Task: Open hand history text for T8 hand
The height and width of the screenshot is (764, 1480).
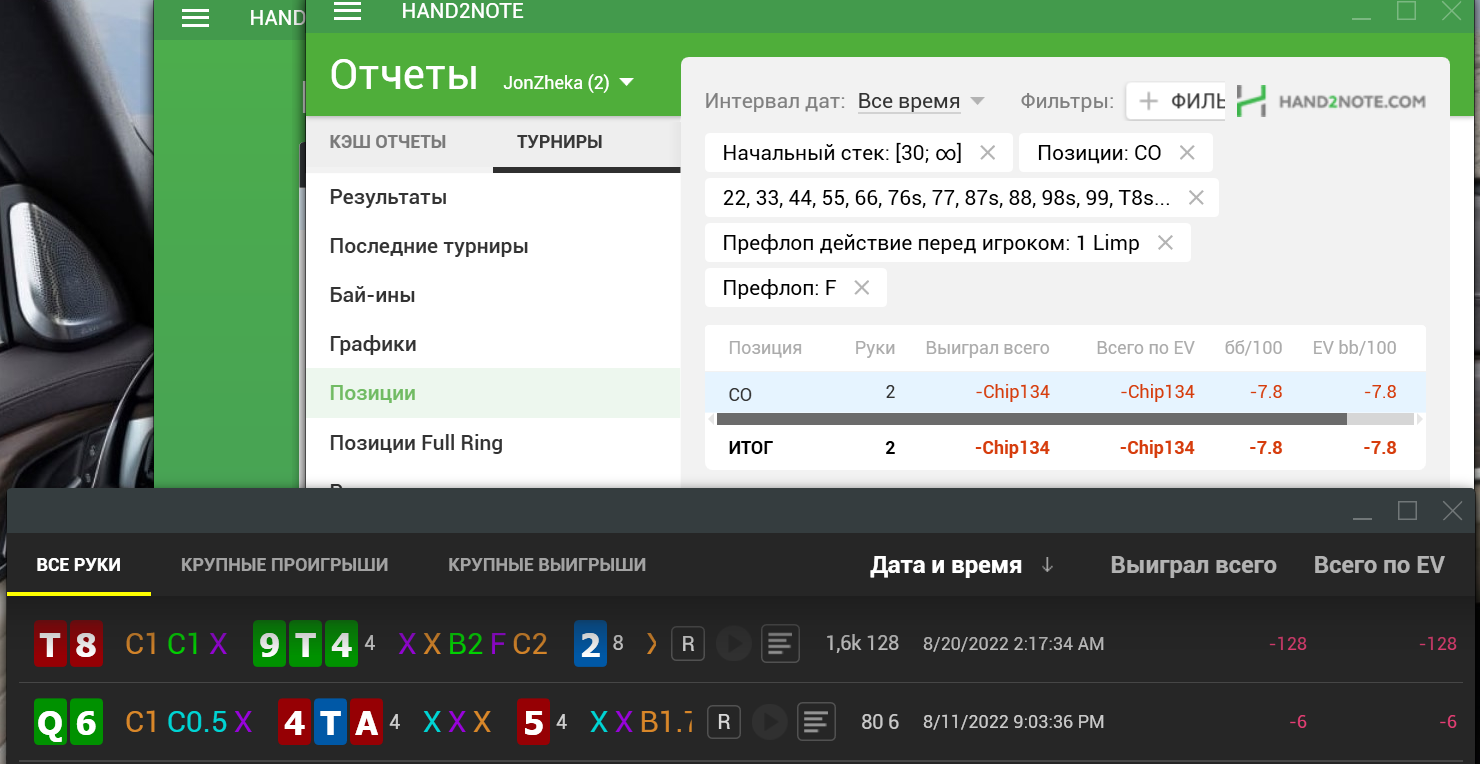Action: click(780, 644)
